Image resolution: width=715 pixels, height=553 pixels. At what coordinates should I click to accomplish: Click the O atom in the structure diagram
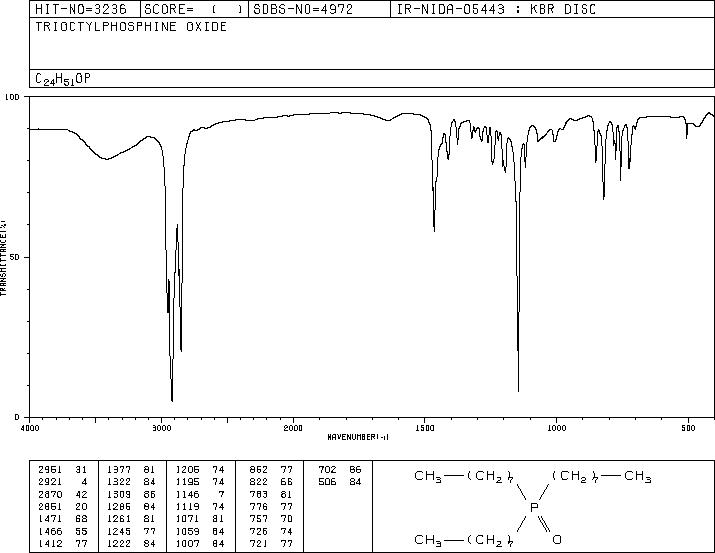tap(557, 539)
